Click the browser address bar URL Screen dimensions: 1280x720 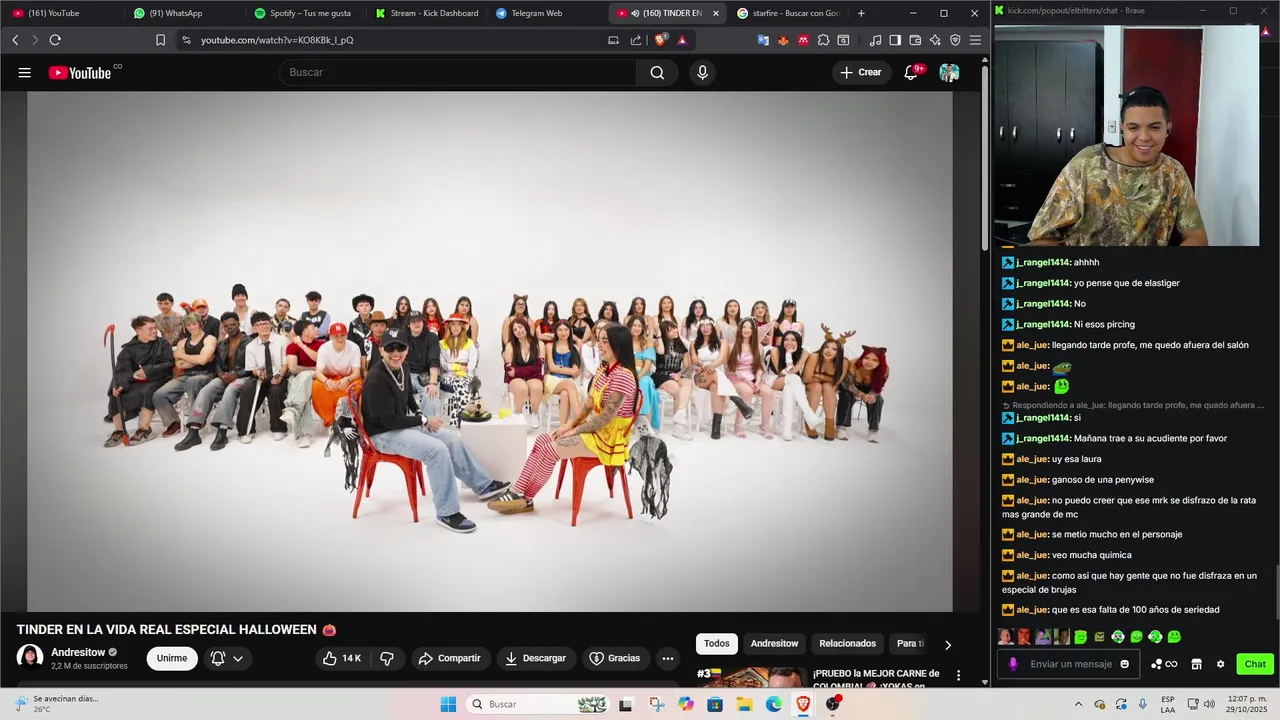(277, 40)
